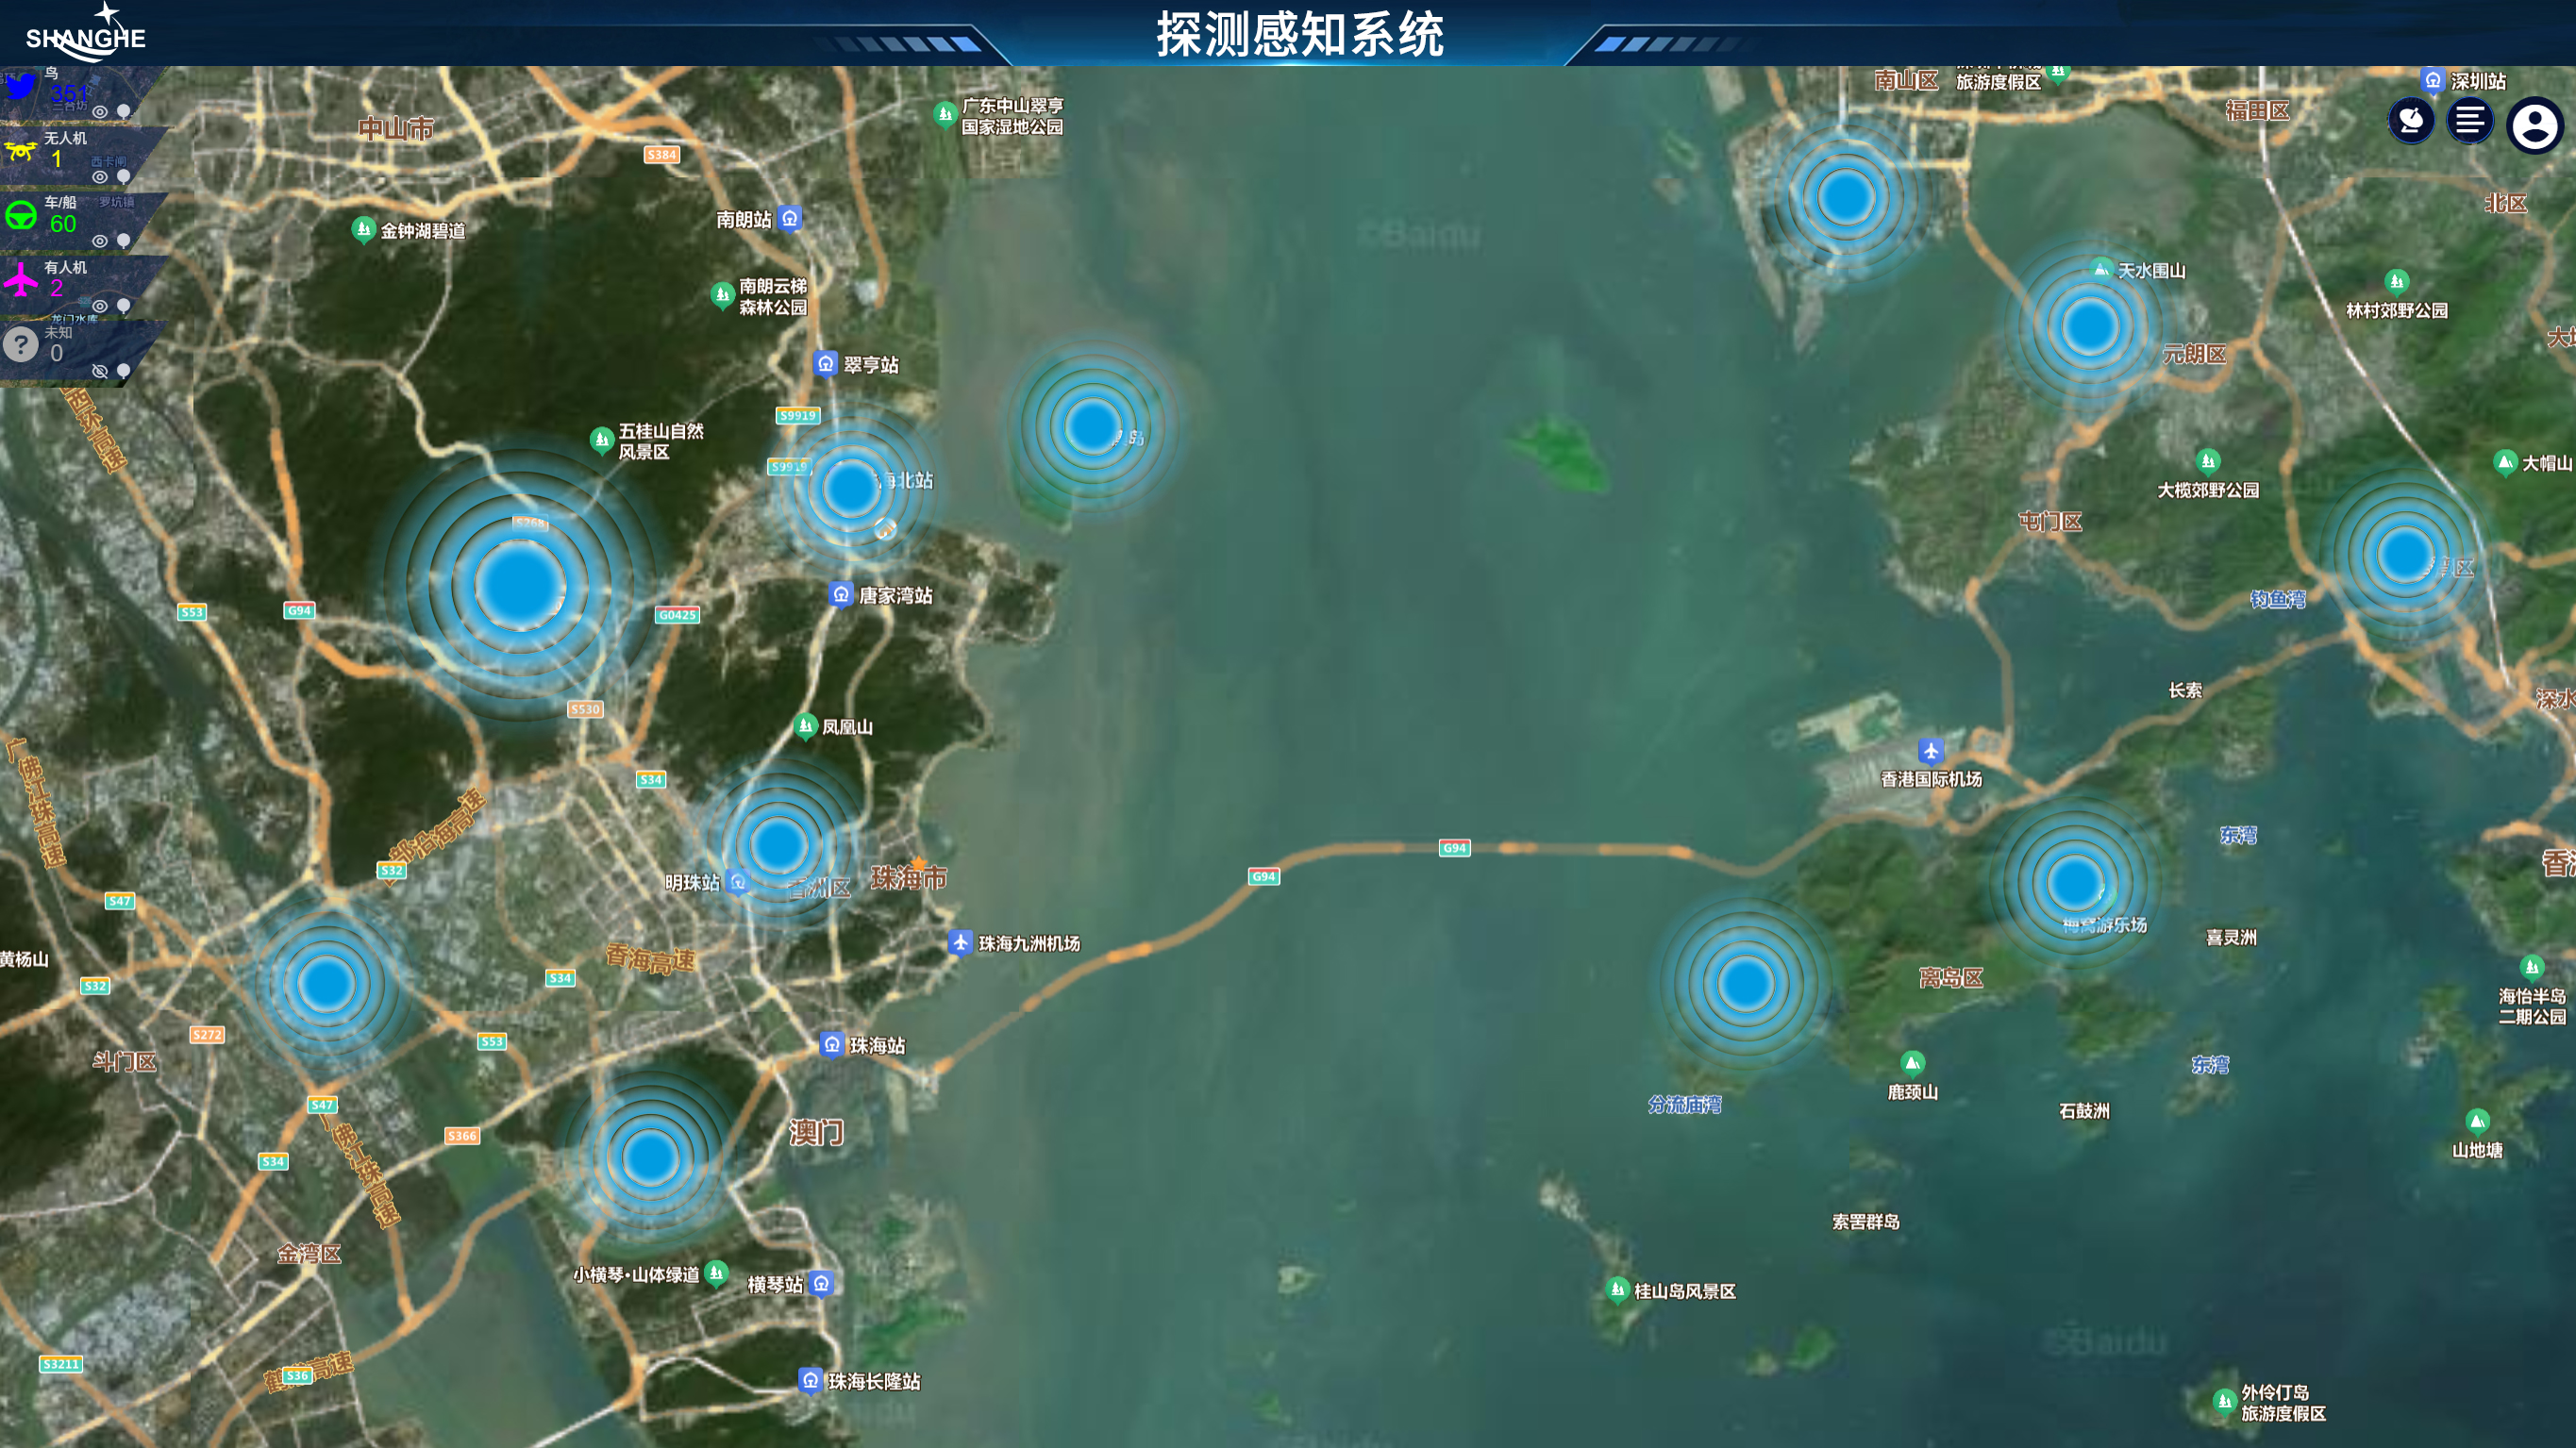
Task: Click the blue bird category icon
Action: point(20,88)
